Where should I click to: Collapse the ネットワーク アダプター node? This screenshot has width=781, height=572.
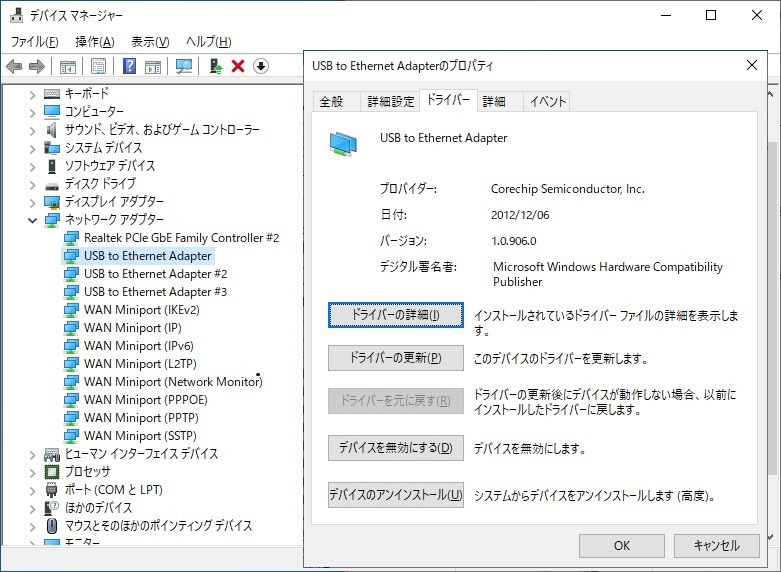click(32, 220)
